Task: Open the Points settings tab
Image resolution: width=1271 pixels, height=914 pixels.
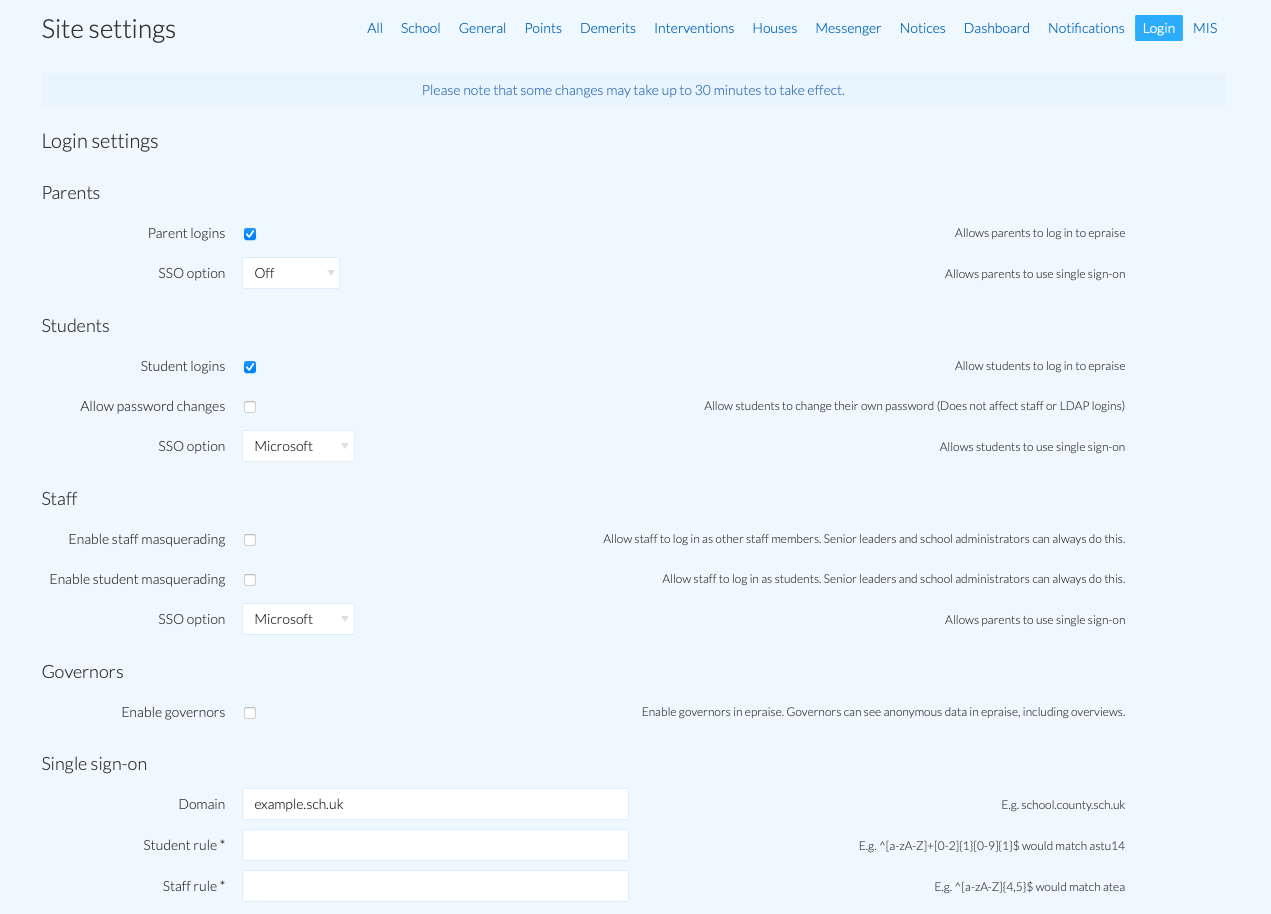Action: (x=543, y=28)
